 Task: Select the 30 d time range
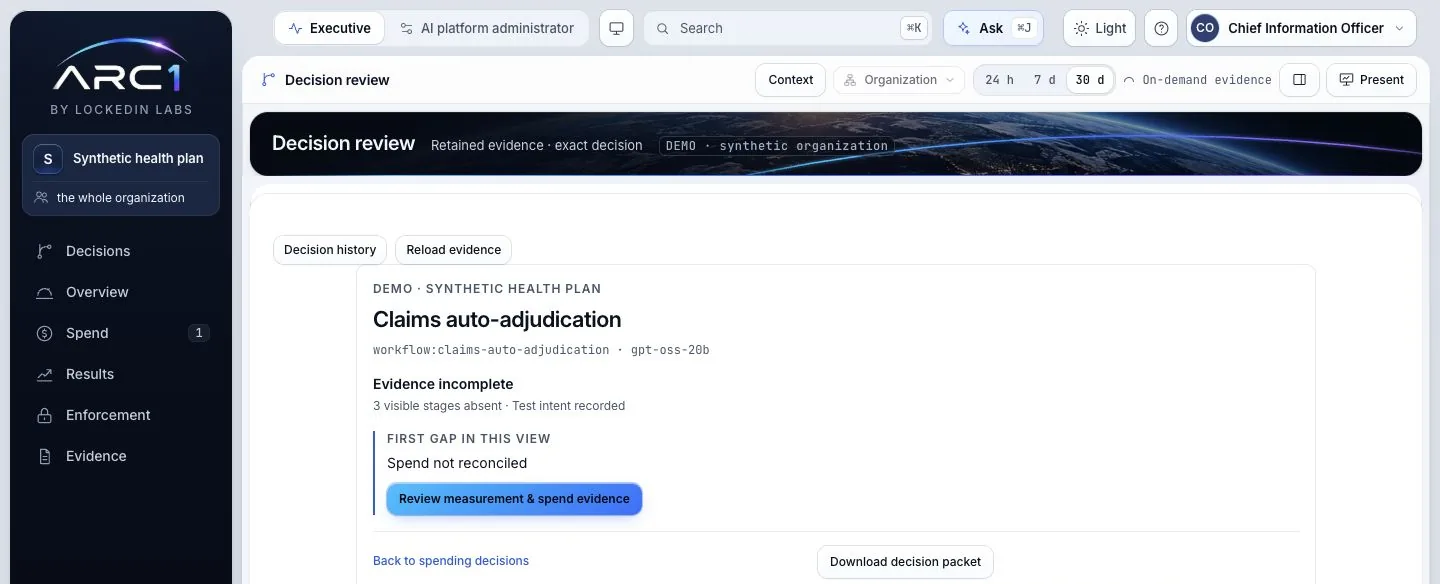tap(1090, 80)
